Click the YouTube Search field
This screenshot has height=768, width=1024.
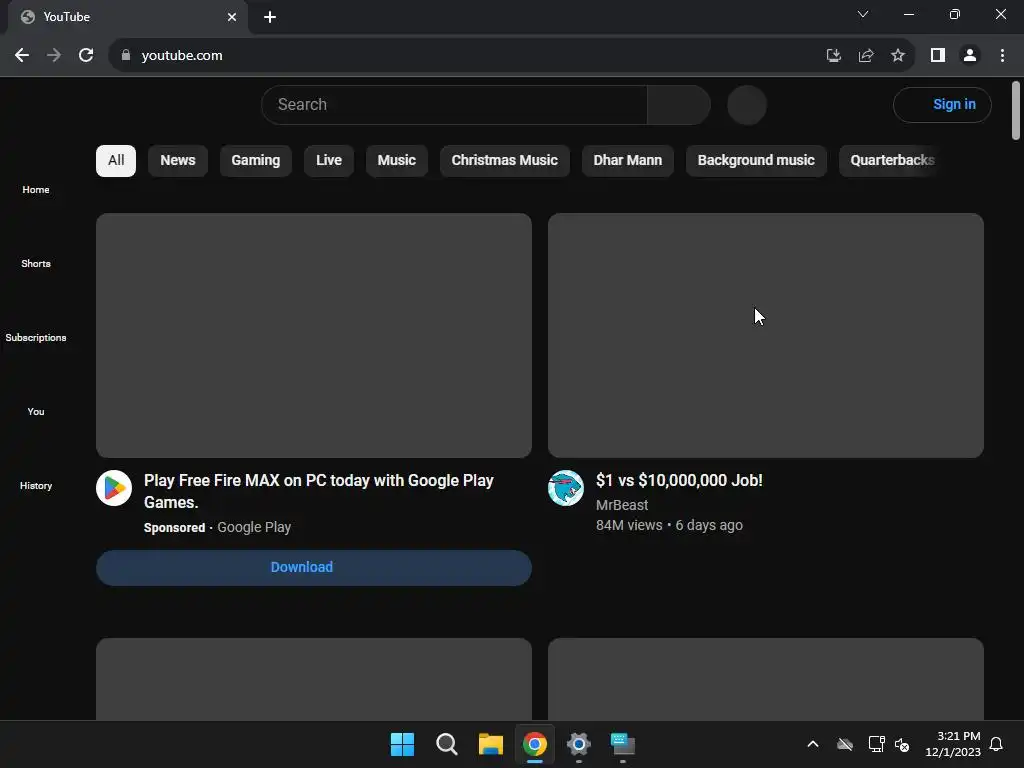click(454, 104)
